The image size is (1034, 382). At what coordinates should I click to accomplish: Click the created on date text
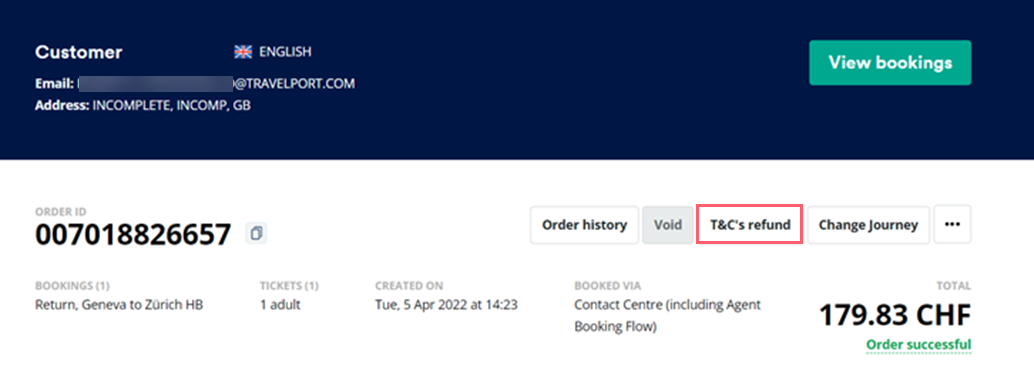click(x=446, y=305)
